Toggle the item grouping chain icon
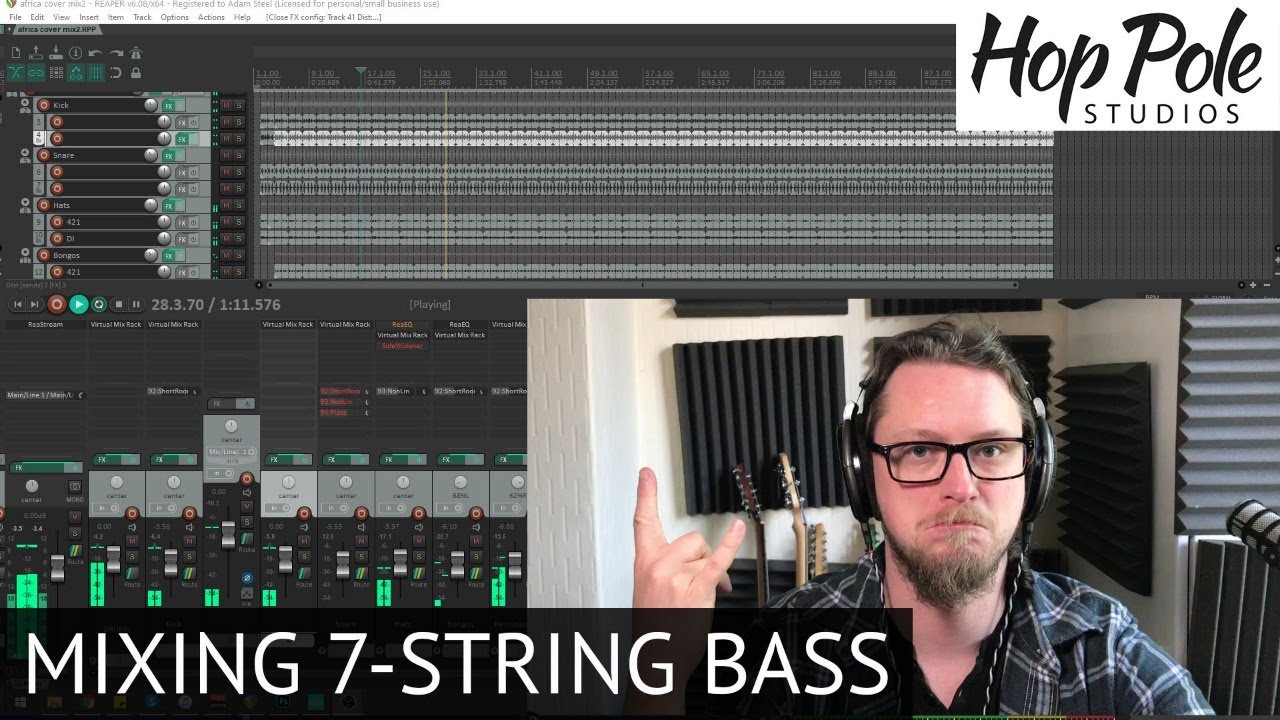Image resolution: width=1280 pixels, height=720 pixels. (x=36, y=73)
